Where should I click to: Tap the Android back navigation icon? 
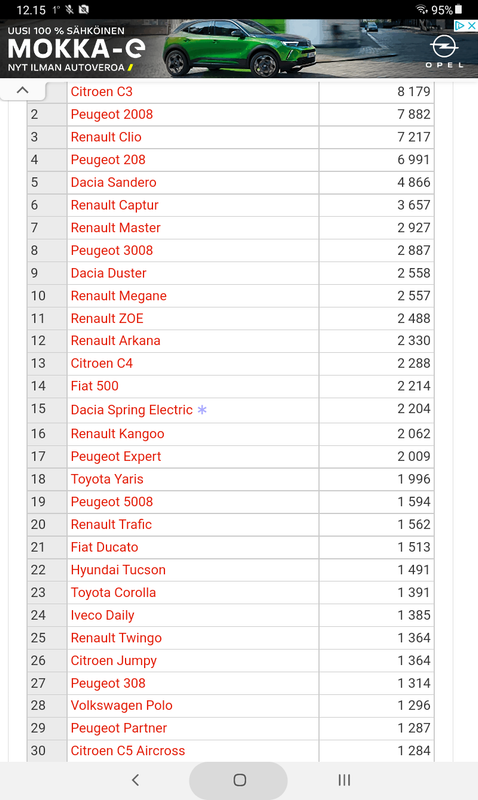135,780
